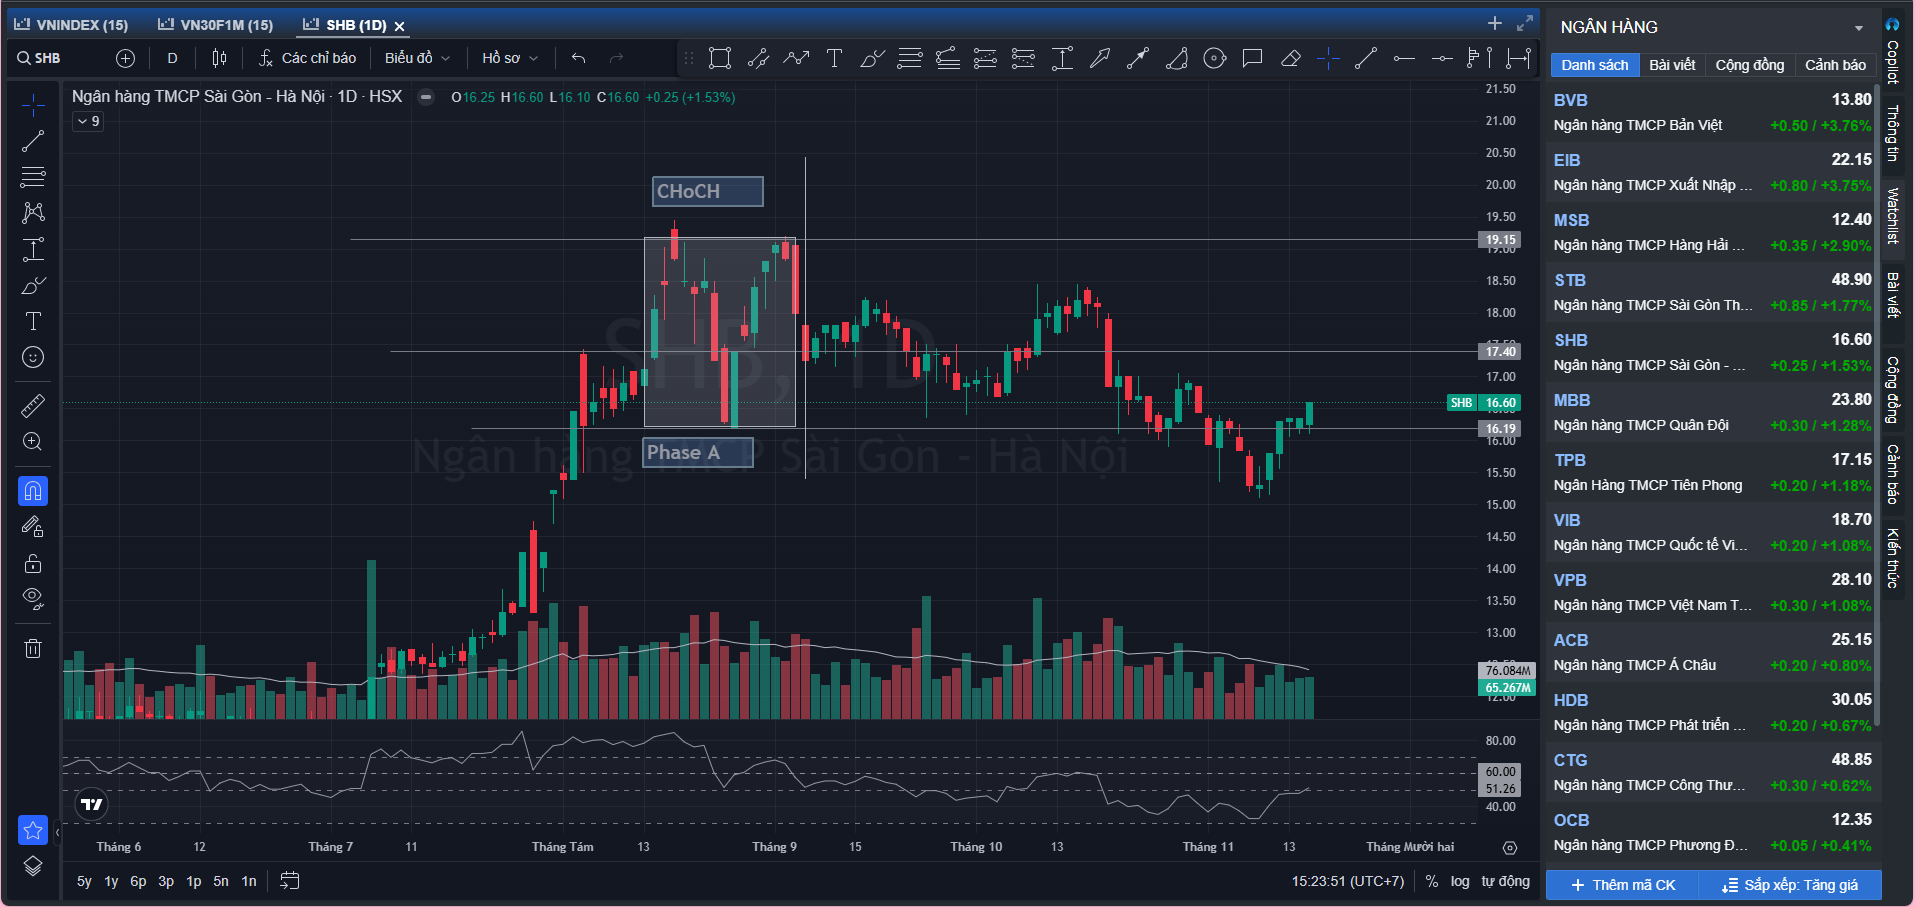1916x907 pixels.
Task: Open the emoji icons tool
Action: (33, 357)
